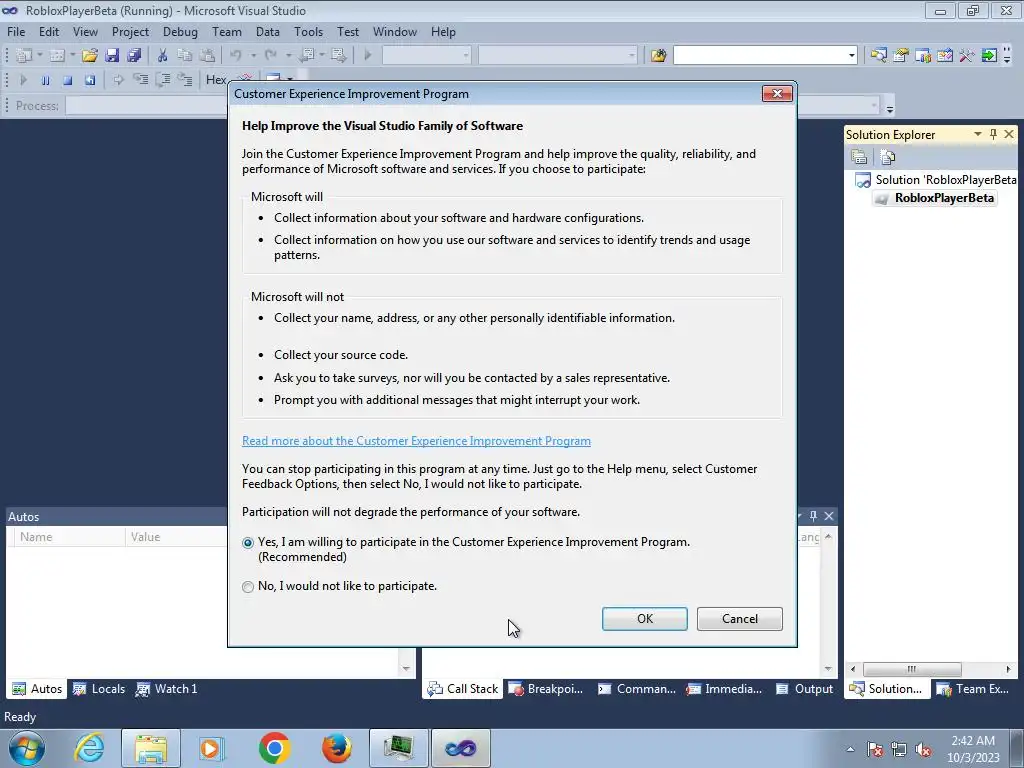1024x768 pixels.
Task: Click the Navigate Backward toolbar icon
Action: tap(306, 56)
